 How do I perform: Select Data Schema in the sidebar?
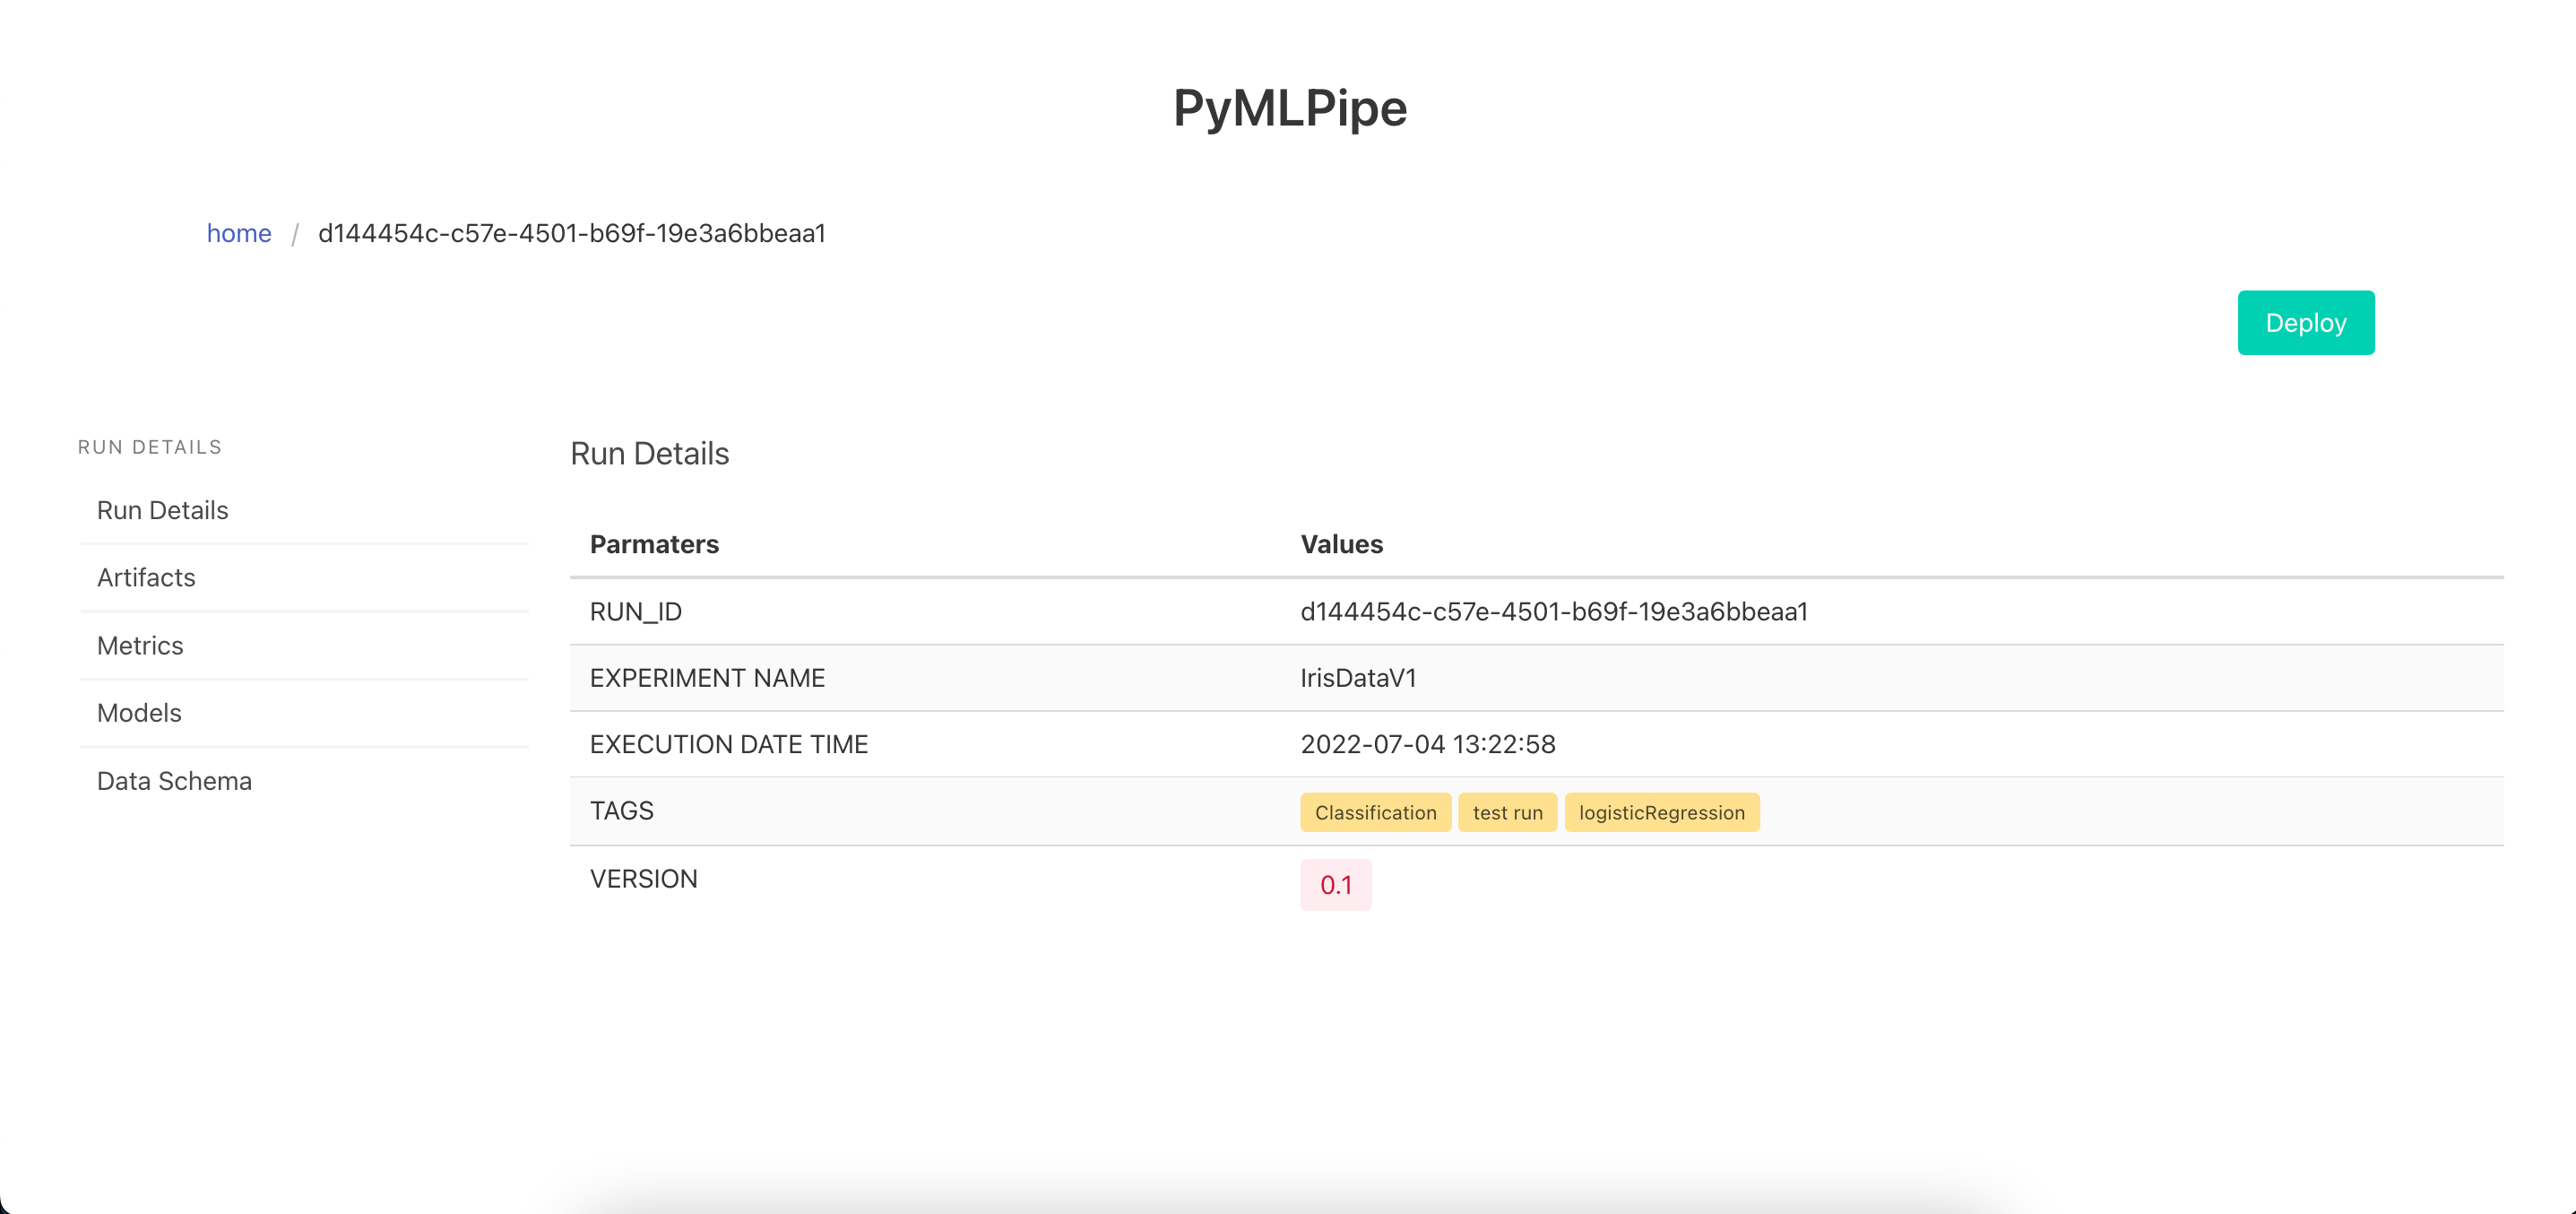(x=174, y=780)
